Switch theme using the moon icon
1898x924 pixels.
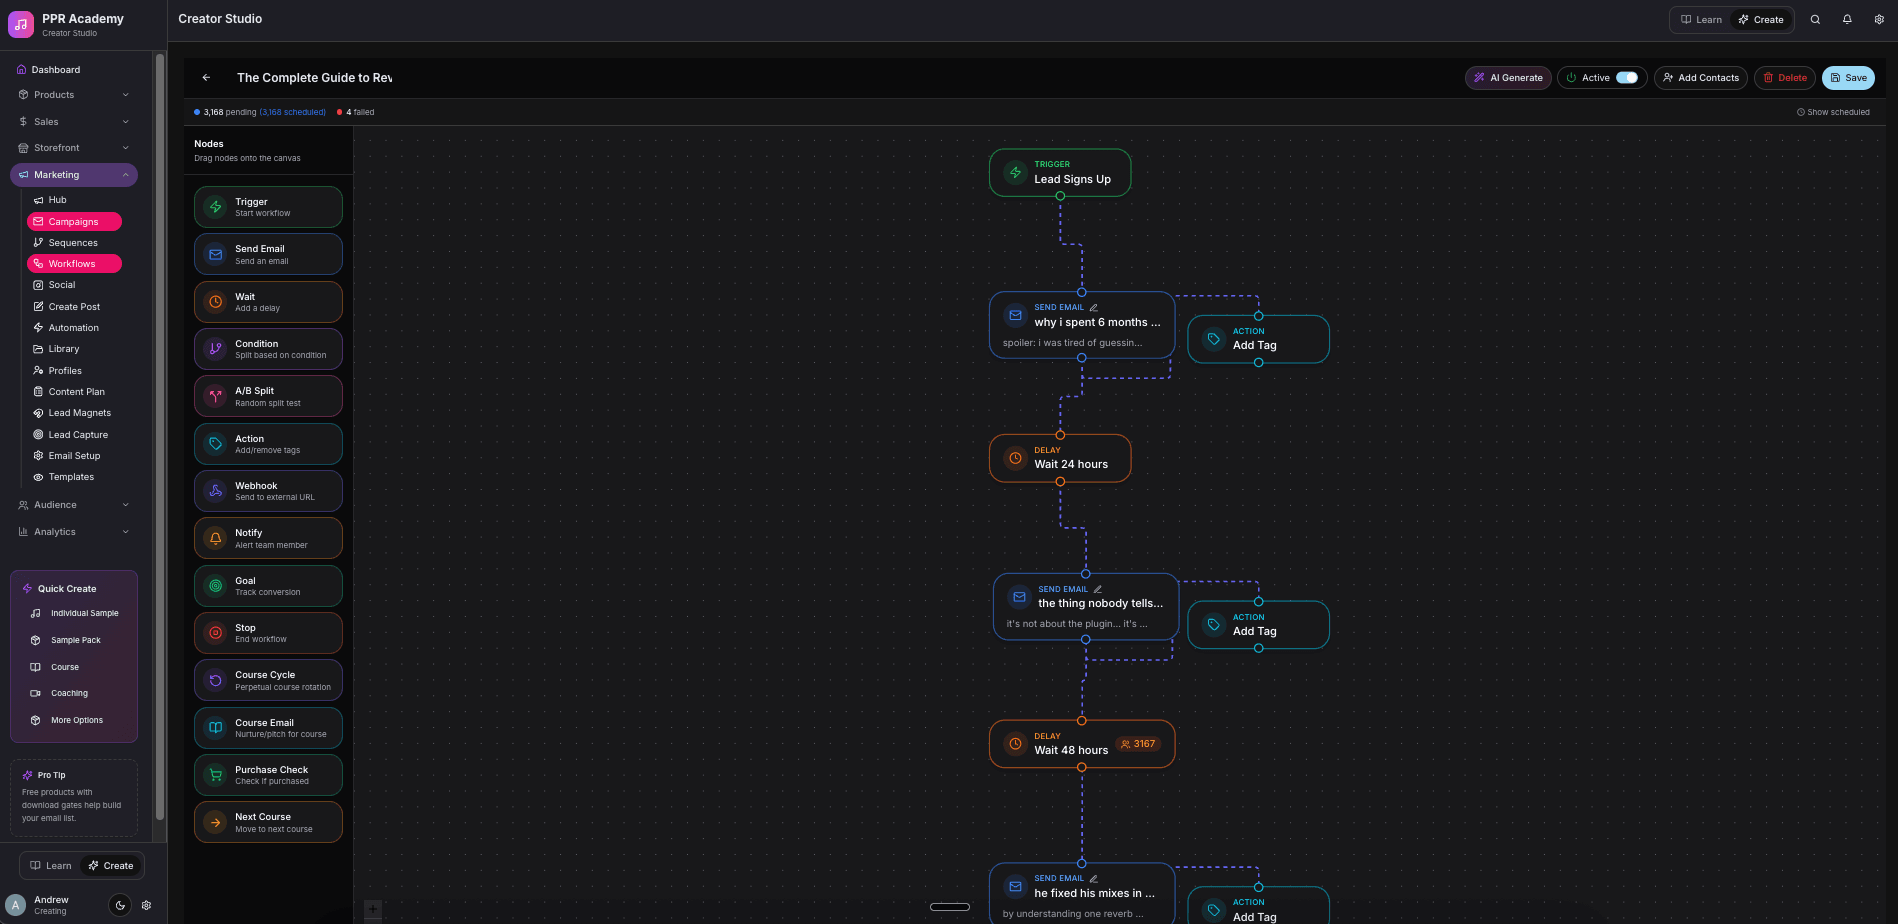tap(120, 904)
